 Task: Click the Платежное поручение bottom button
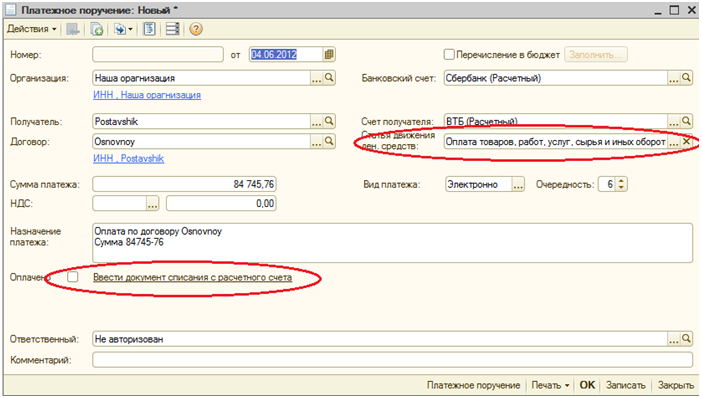[x=473, y=385]
